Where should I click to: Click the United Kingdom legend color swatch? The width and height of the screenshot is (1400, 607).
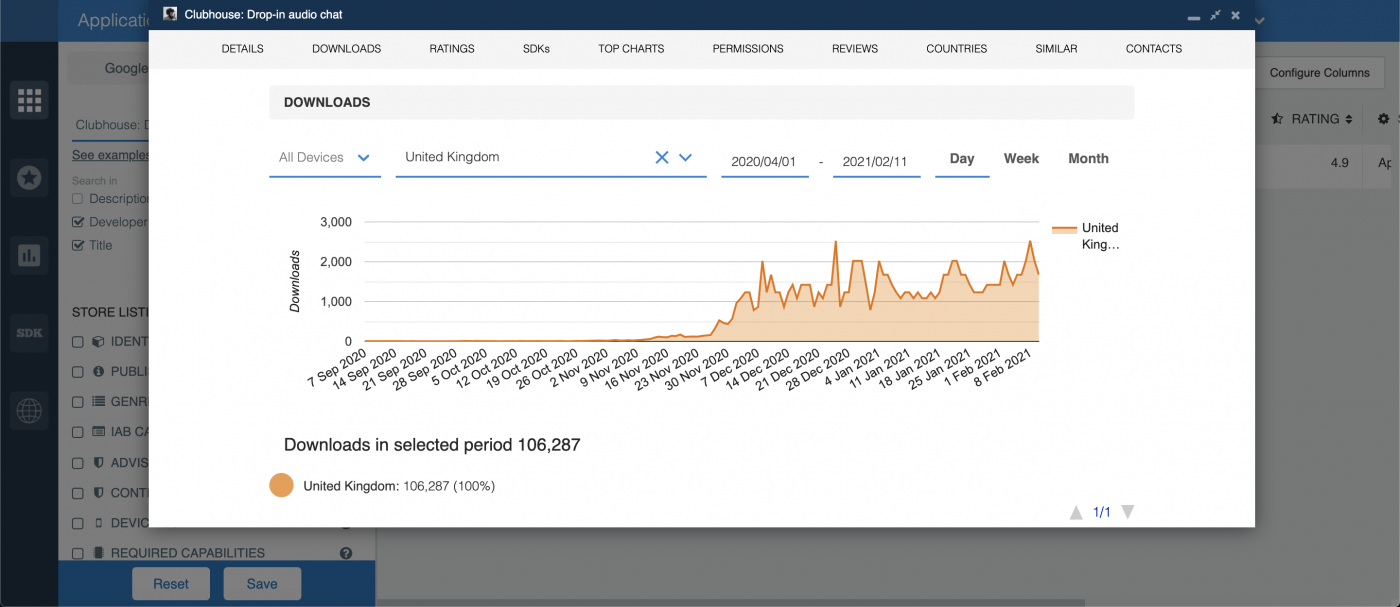click(x=281, y=484)
